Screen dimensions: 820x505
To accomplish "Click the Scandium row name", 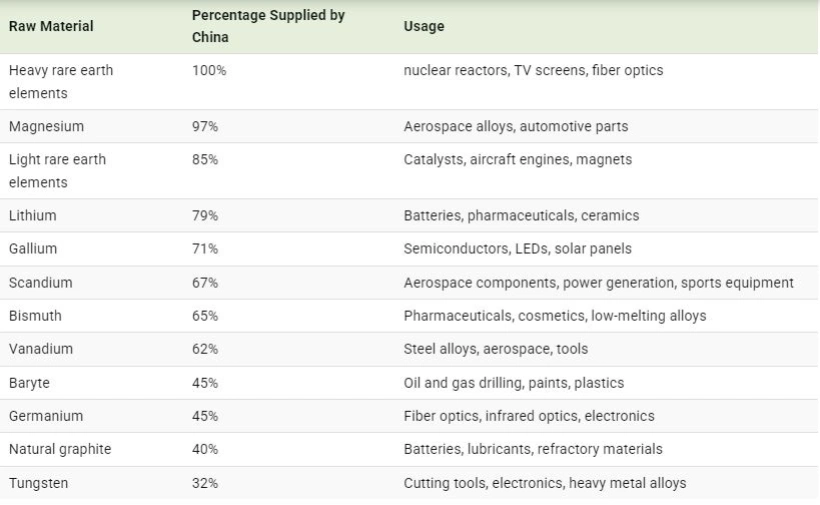I will coord(40,282).
